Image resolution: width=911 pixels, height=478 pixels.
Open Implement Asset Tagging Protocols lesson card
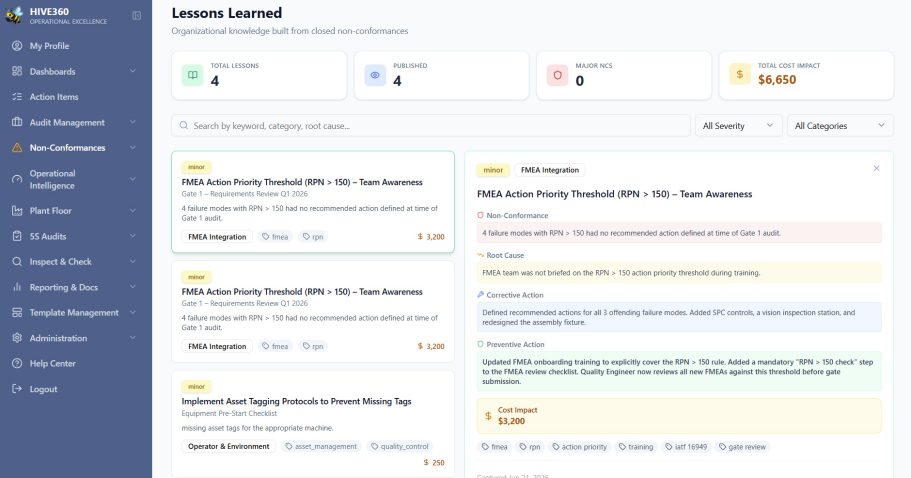coord(313,423)
